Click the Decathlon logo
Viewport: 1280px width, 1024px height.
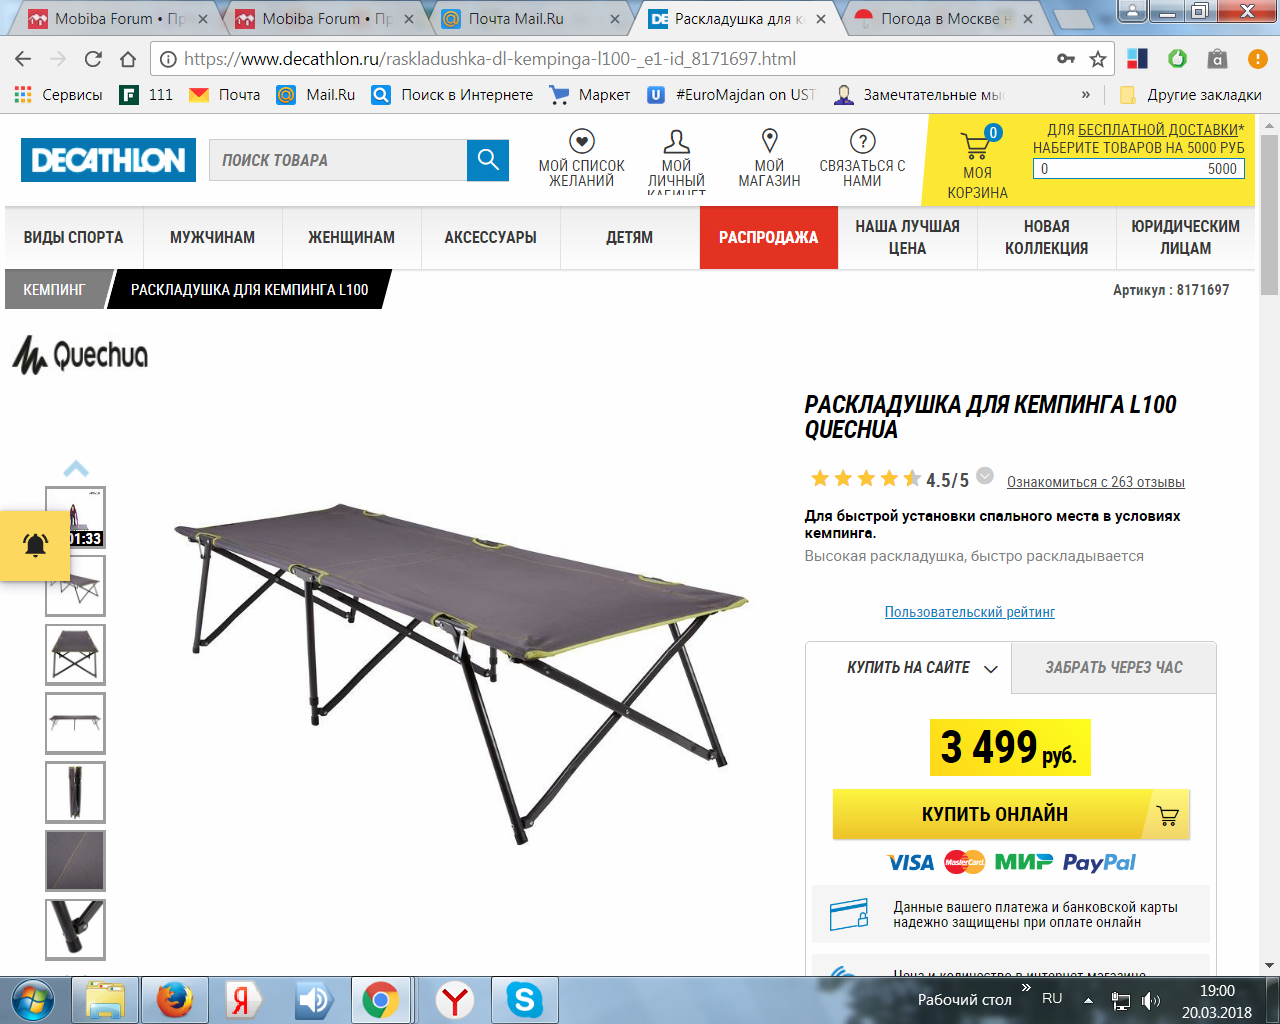(x=108, y=160)
